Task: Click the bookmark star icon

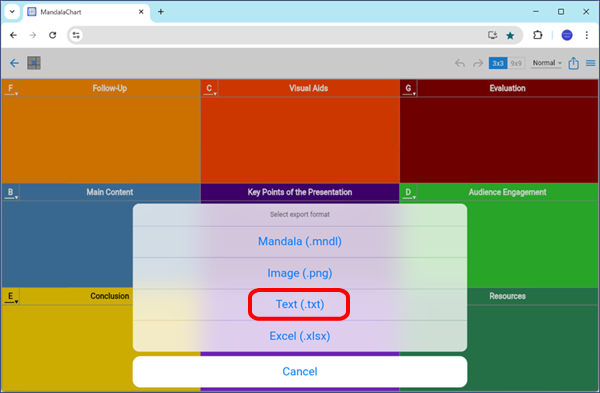Action: 510,36
